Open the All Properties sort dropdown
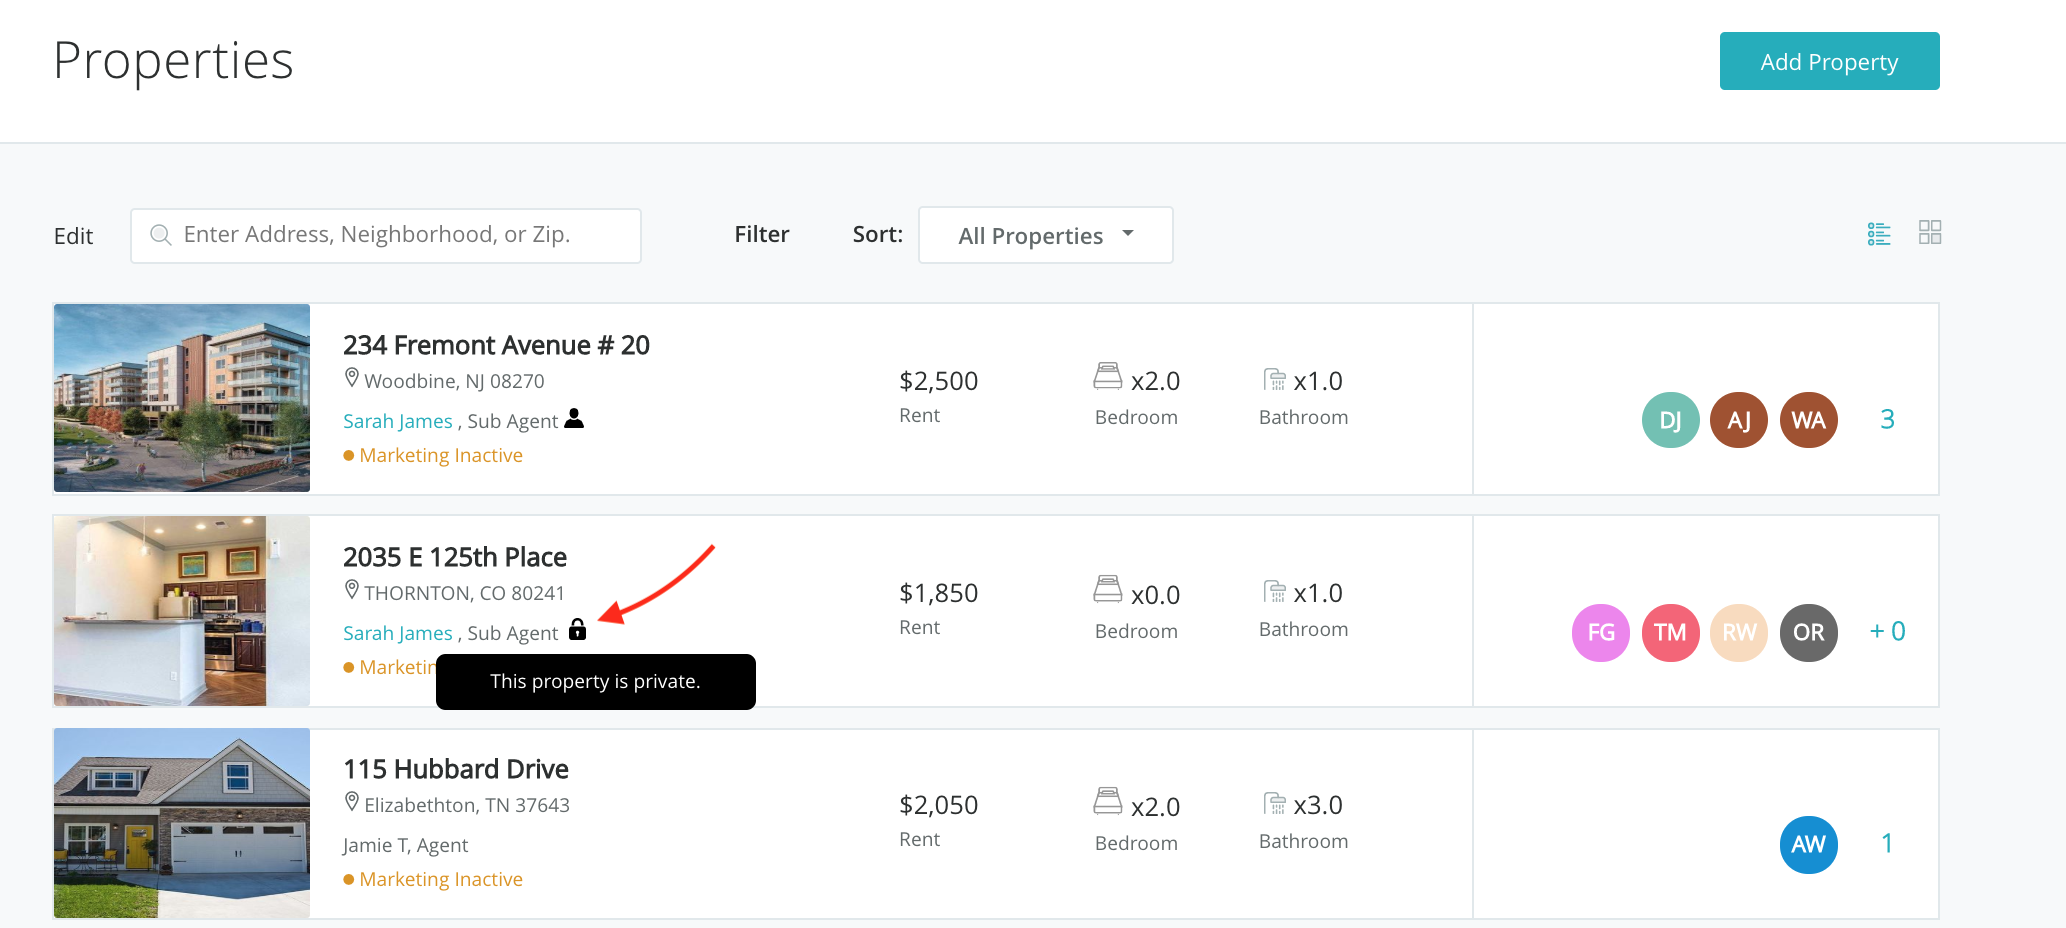The width and height of the screenshot is (2066, 928). [1045, 236]
